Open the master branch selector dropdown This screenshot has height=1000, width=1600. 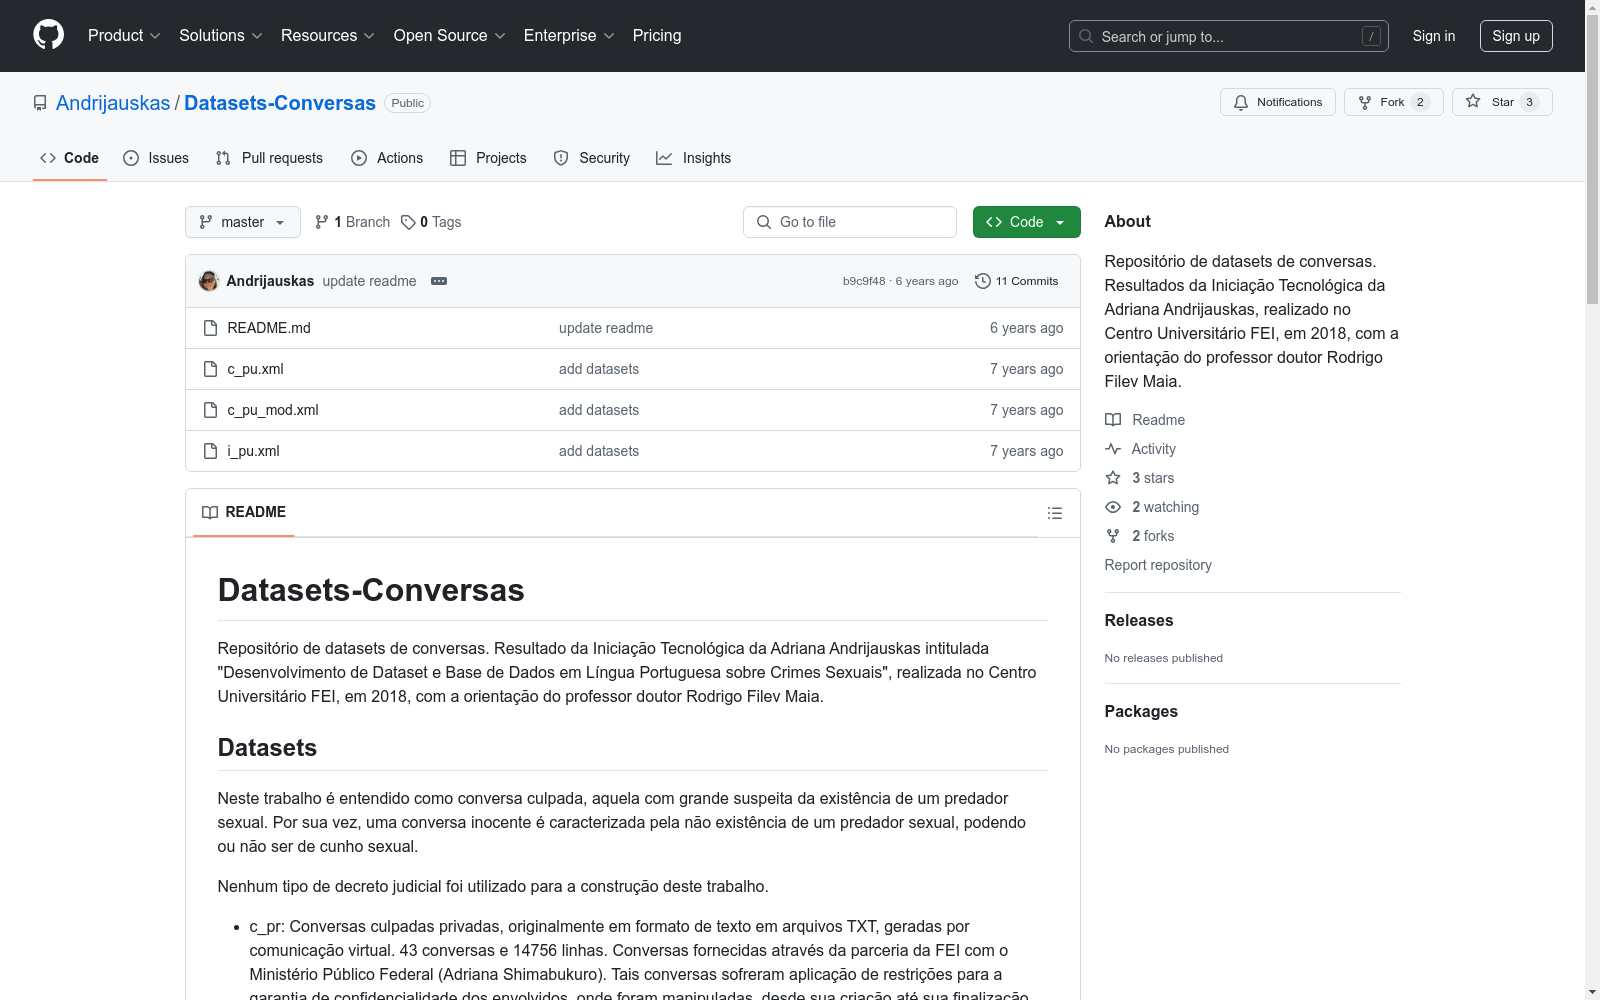243,222
